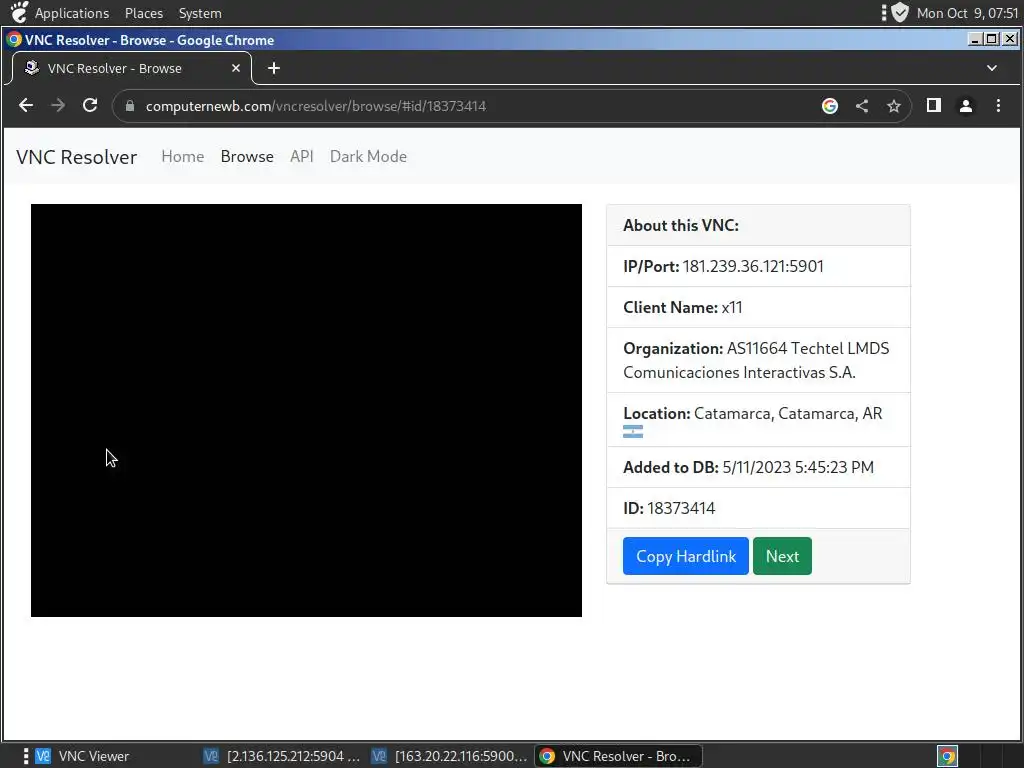Switch to VNC Resolver taskbar window
The height and width of the screenshot is (768, 1024).
(618, 756)
